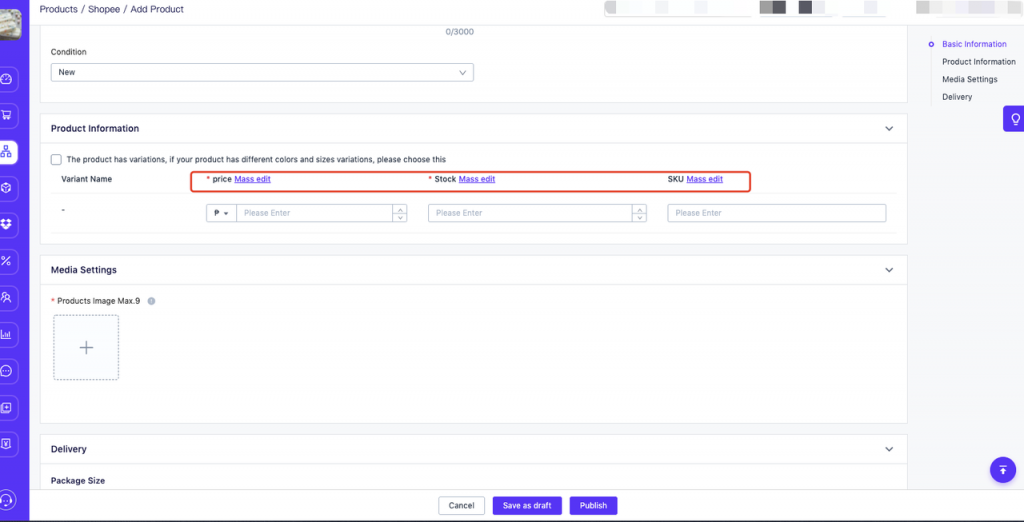Open the dashboard gauge icon in sidebar
1024x522 pixels.
[x=7, y=79]
